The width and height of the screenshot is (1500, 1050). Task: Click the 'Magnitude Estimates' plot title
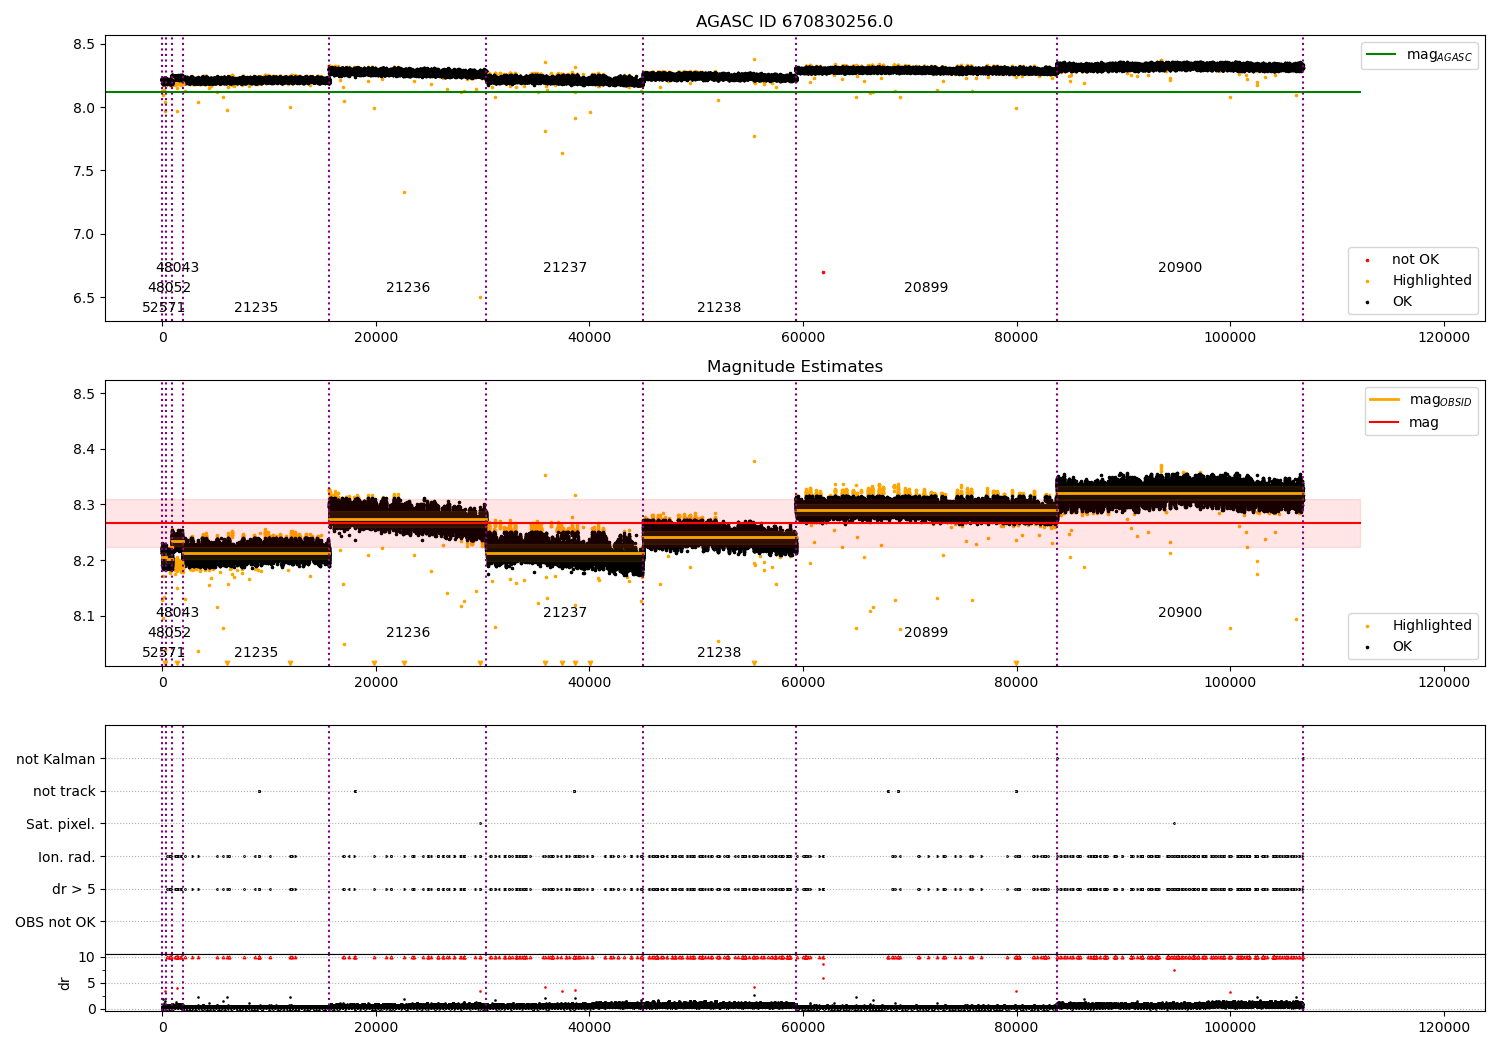[x=794, y=367]
